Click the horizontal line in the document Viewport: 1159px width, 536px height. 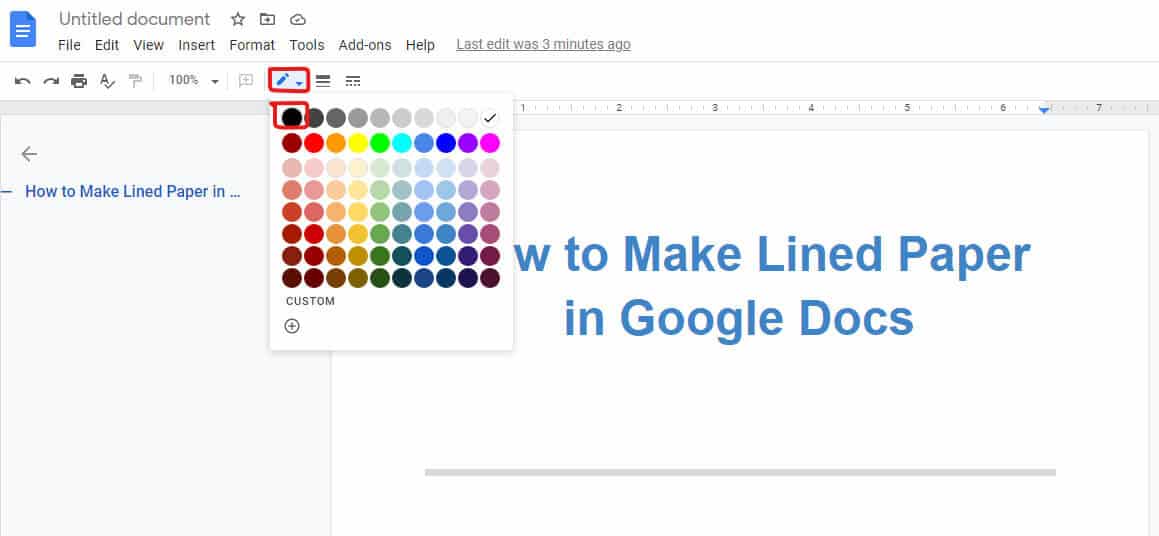point(740,472)
